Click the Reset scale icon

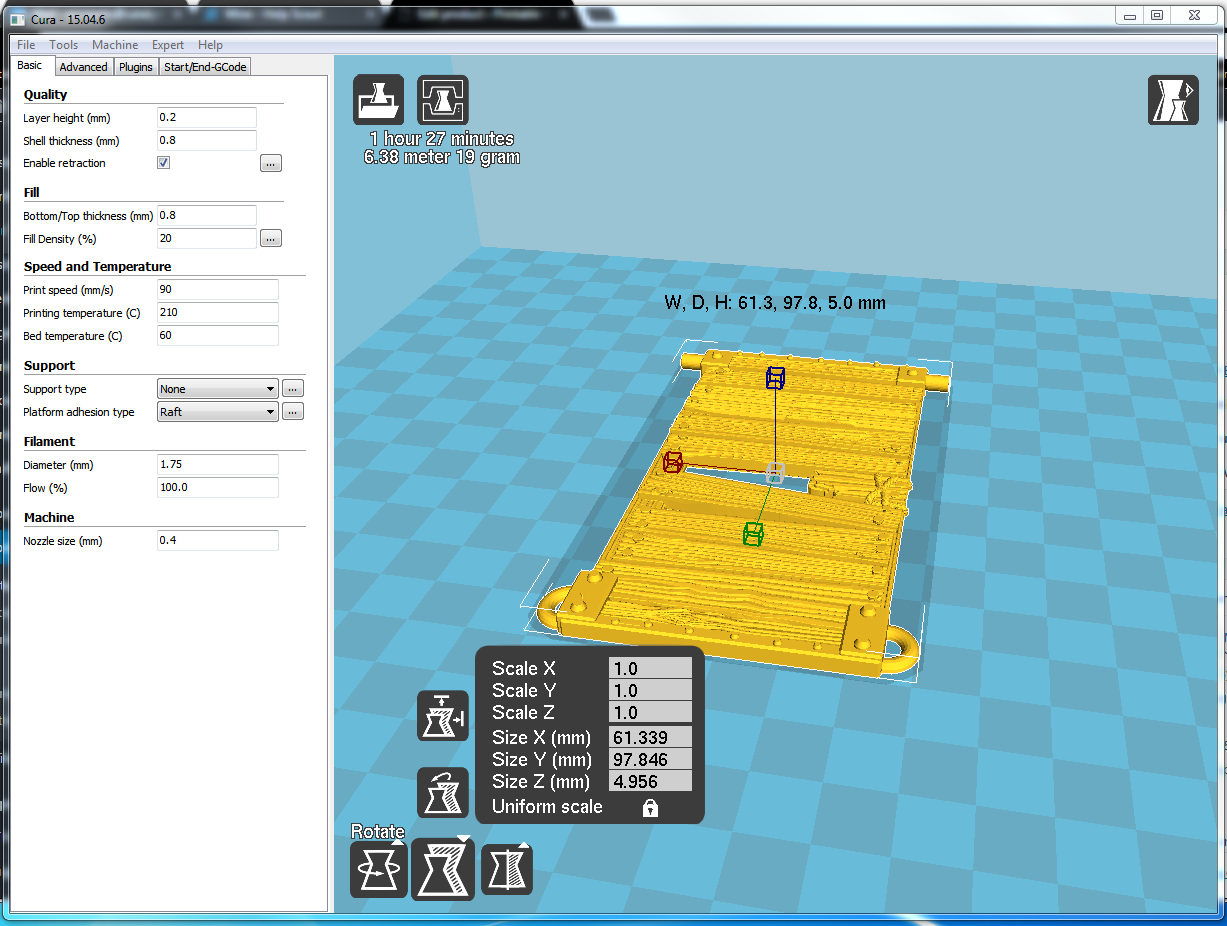click(x=442, y=793)
